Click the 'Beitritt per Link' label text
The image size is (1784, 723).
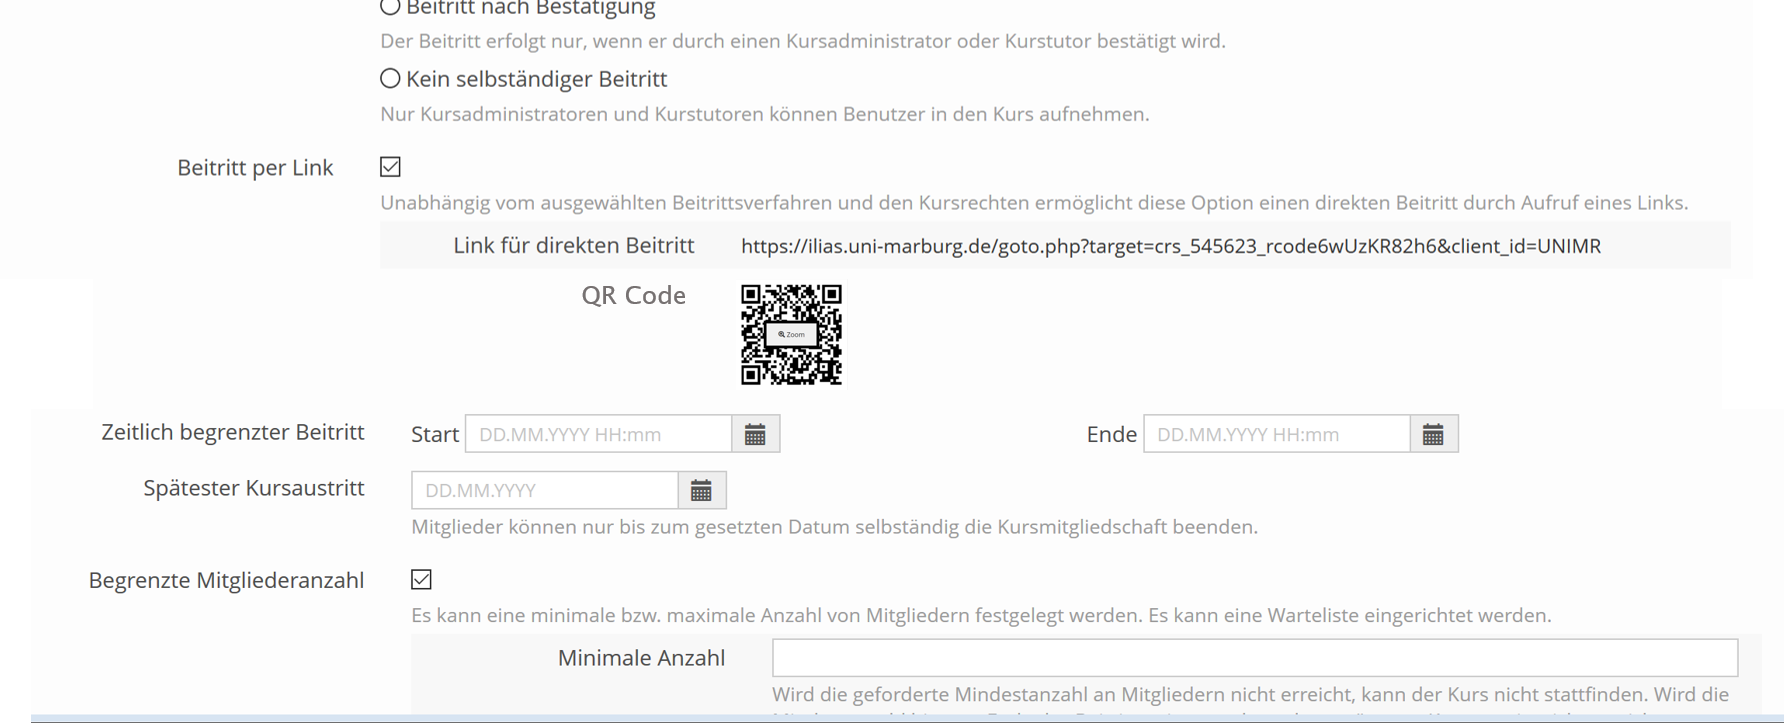pos(255,167)
